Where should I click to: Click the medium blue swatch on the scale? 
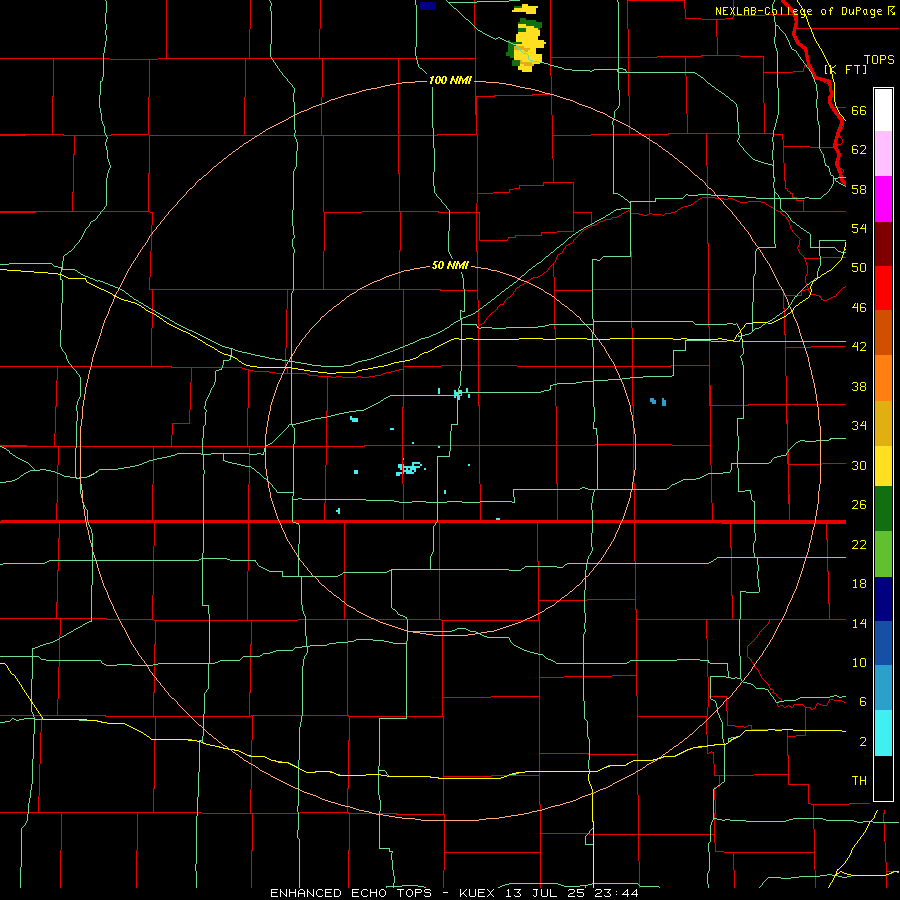click(x=883, y=643)
